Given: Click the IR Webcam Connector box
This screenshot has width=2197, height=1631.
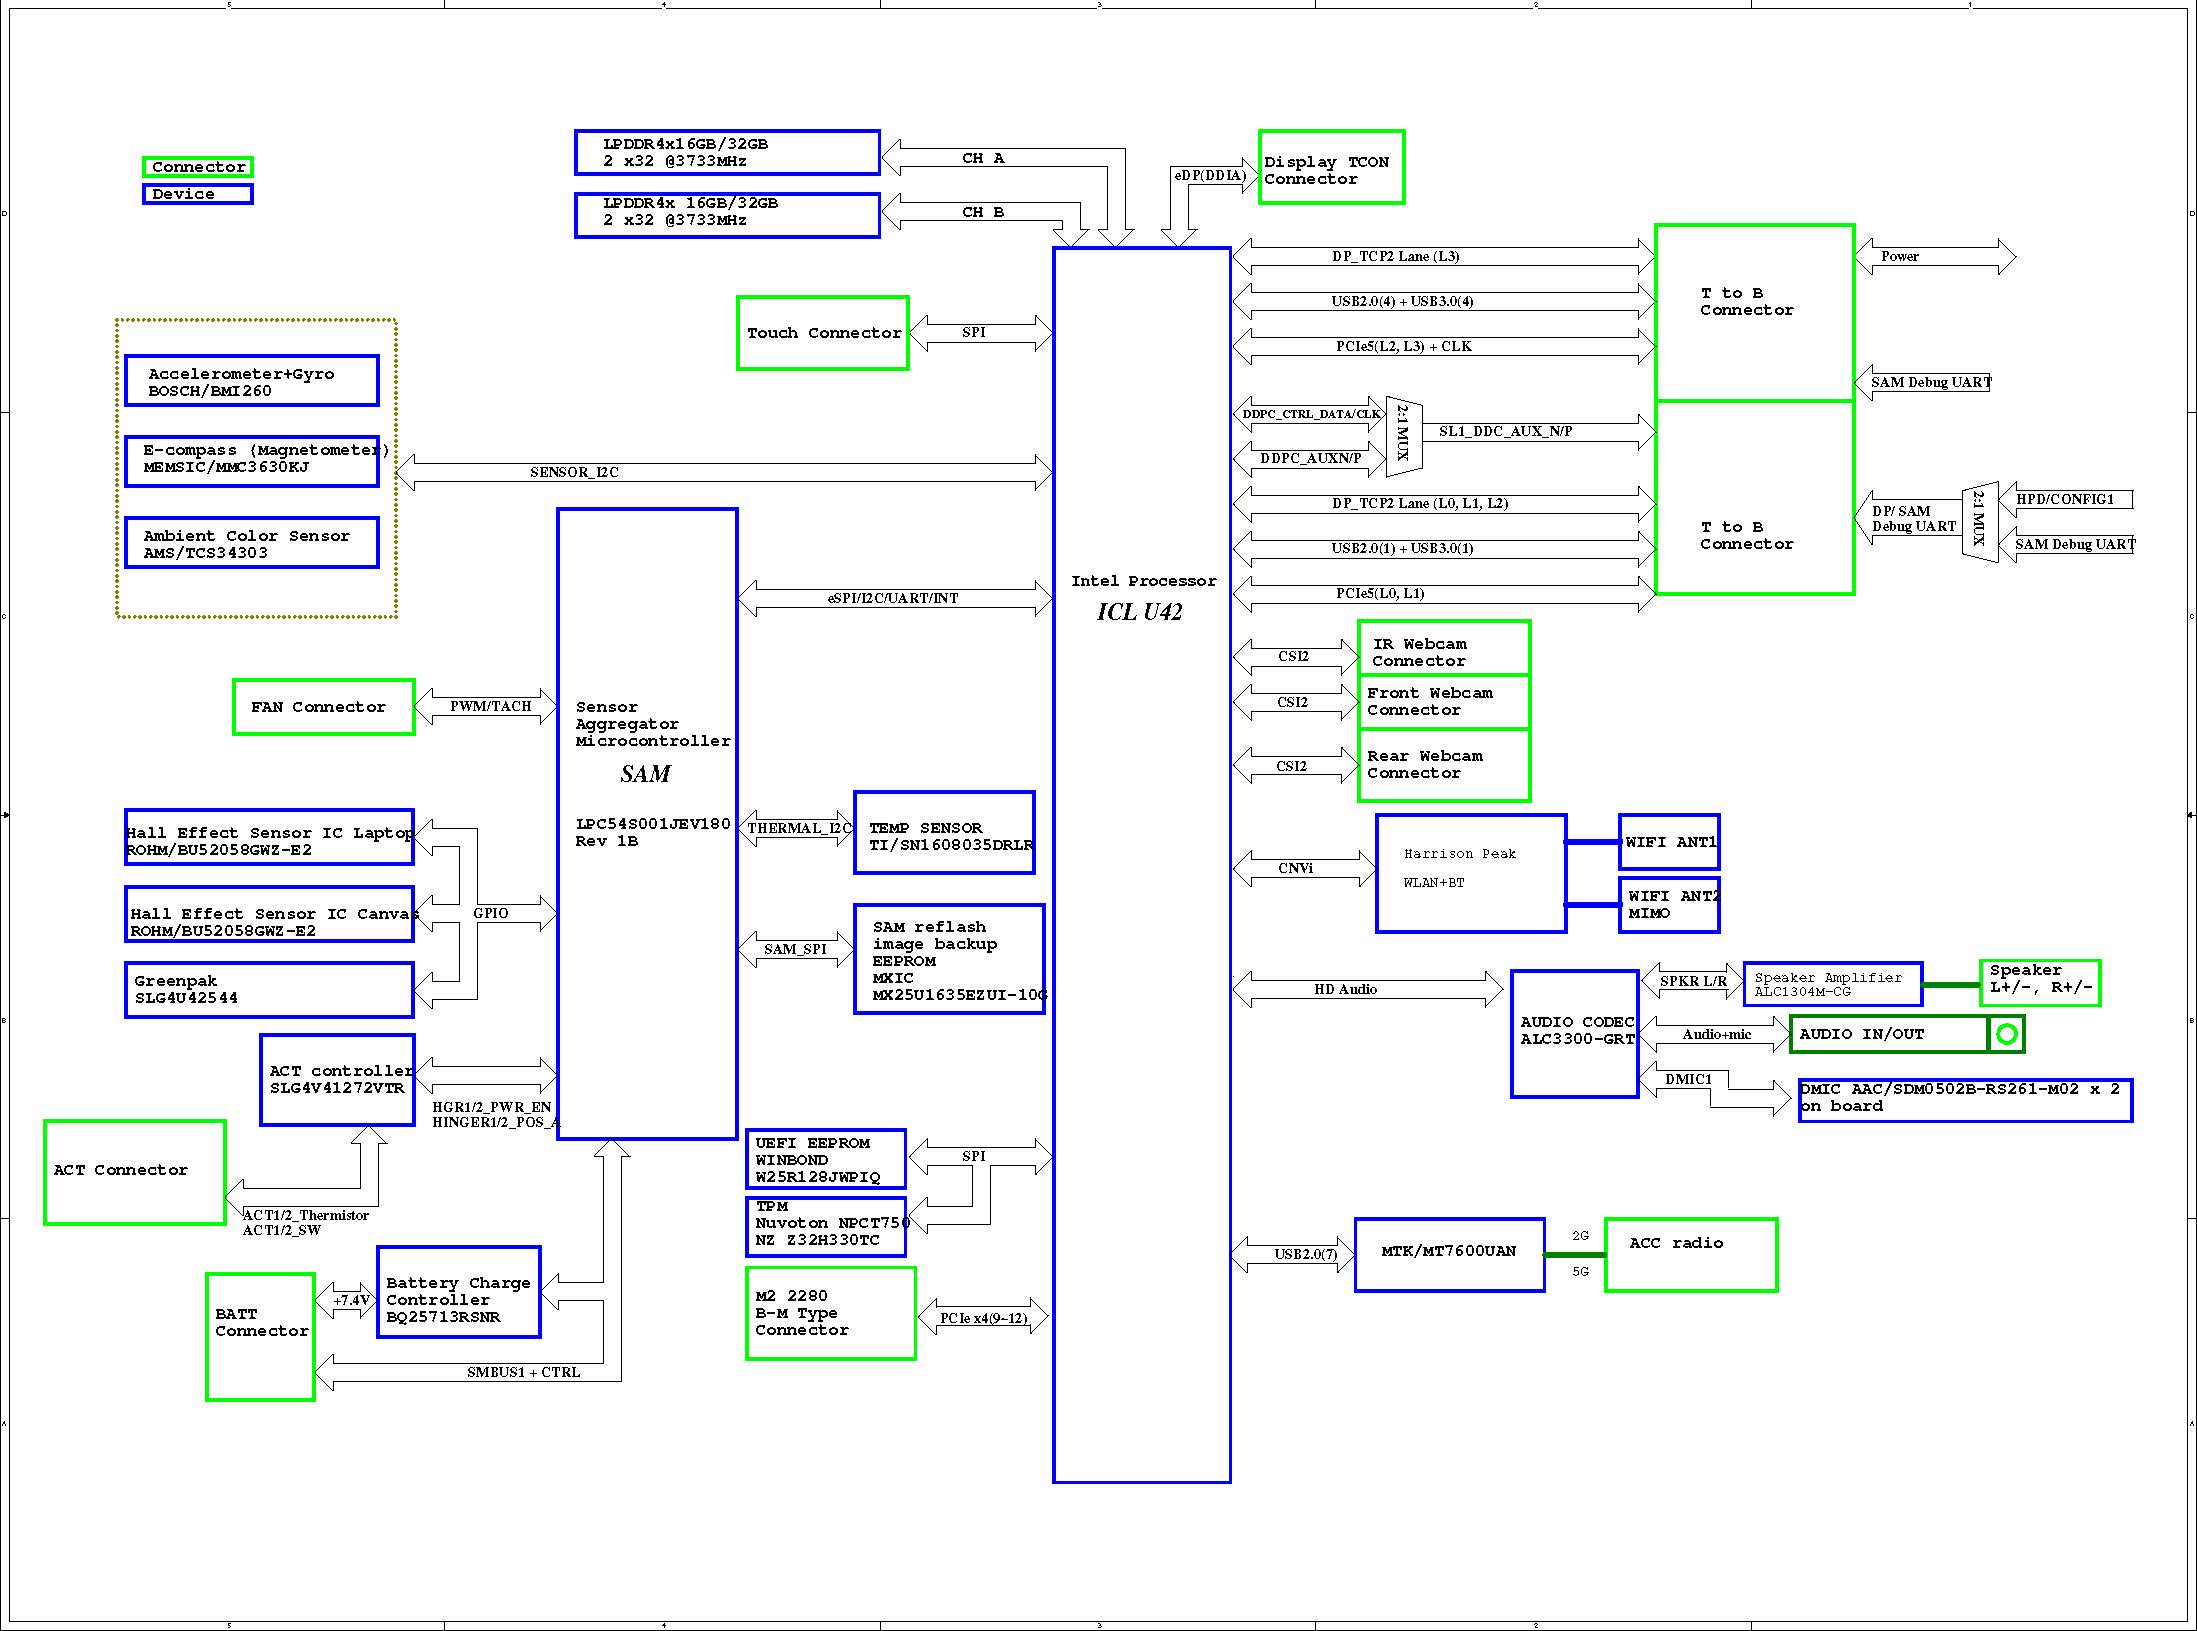Looking at the screenshot, I should pyautogui.click(x=1444, y=648).
